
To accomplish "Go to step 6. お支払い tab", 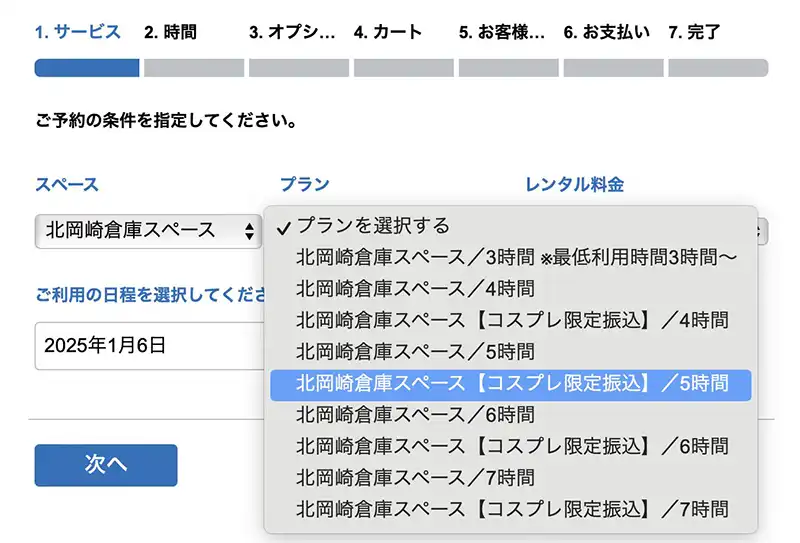I will (606, 32).
